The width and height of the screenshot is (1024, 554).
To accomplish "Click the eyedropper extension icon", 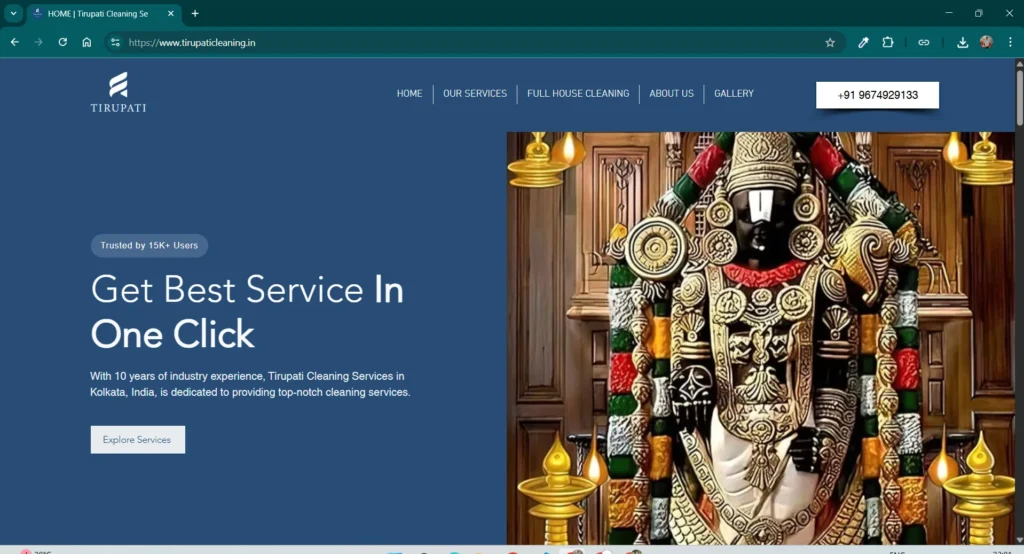I will [x=863, y=42].
